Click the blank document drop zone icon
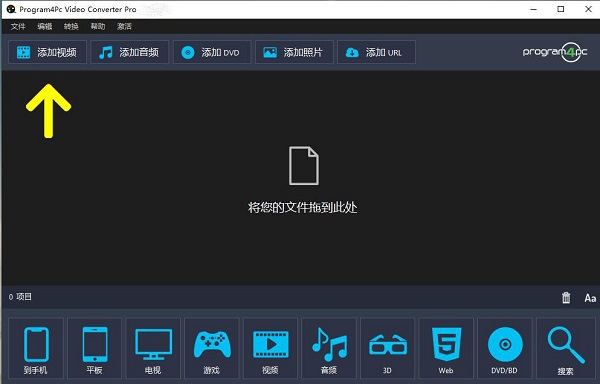600x384 pixels. pos(303,166)
